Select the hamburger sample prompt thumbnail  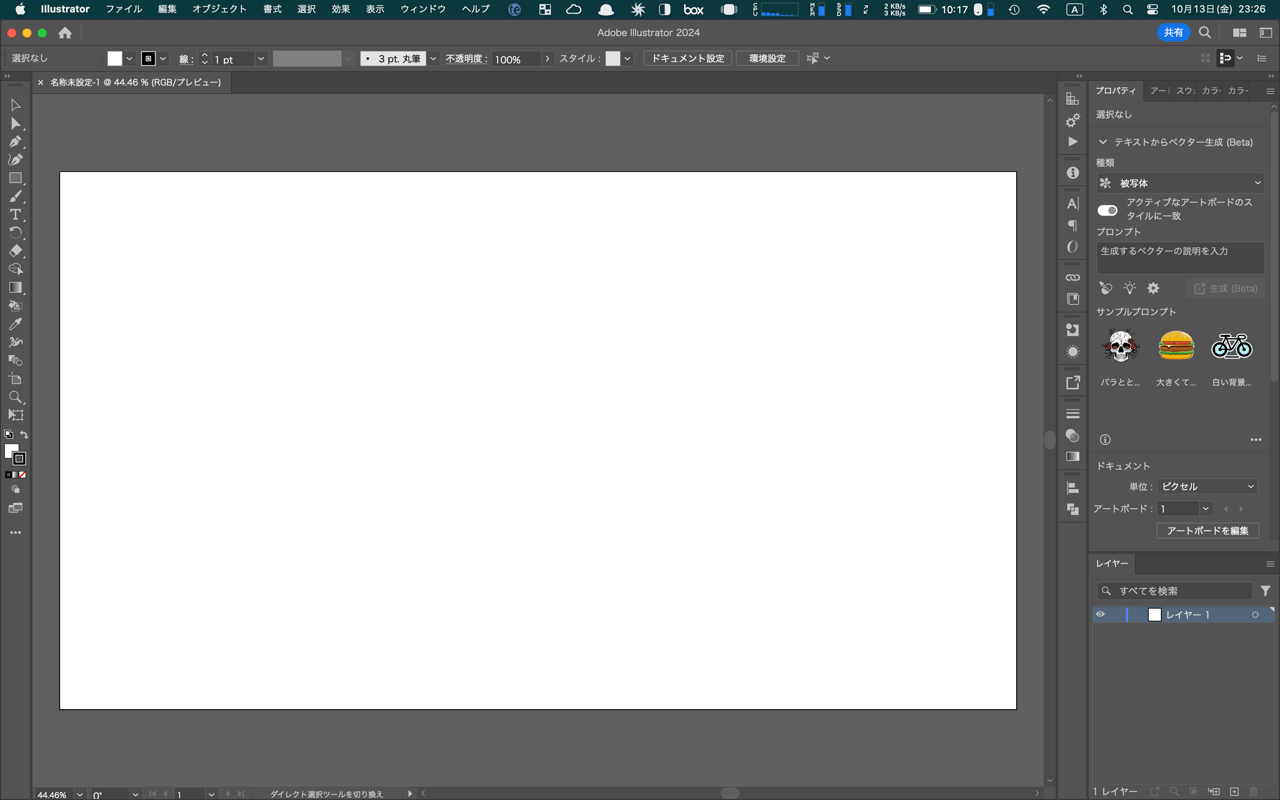pyautogui.click(x=1176, y=346)
